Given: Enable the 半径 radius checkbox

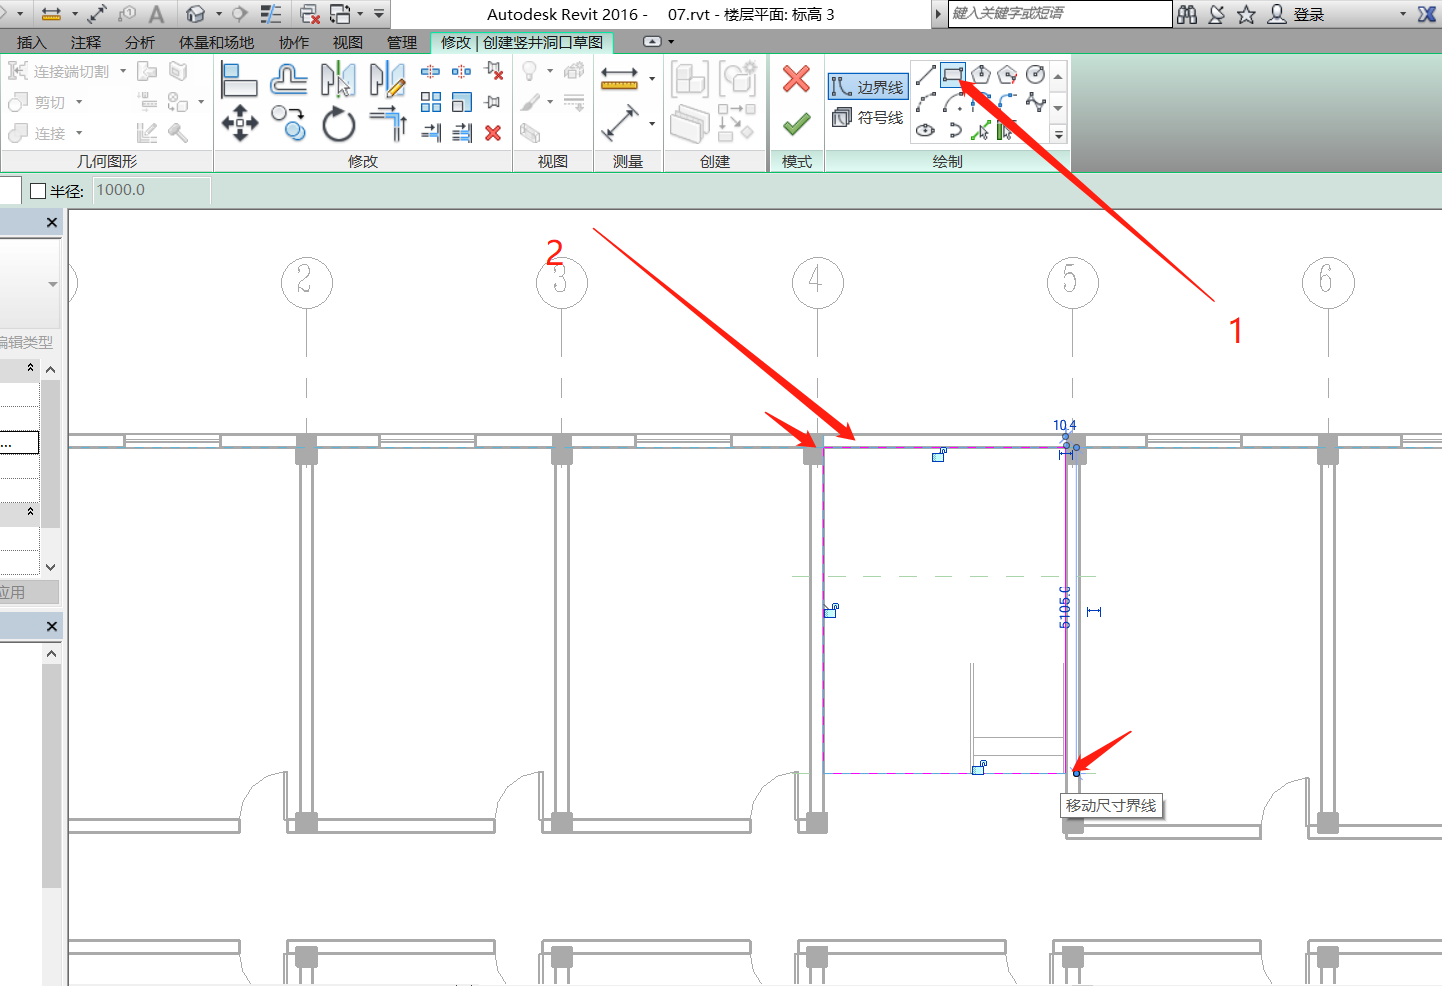Looking at the screenshot, I should point(39,191).
